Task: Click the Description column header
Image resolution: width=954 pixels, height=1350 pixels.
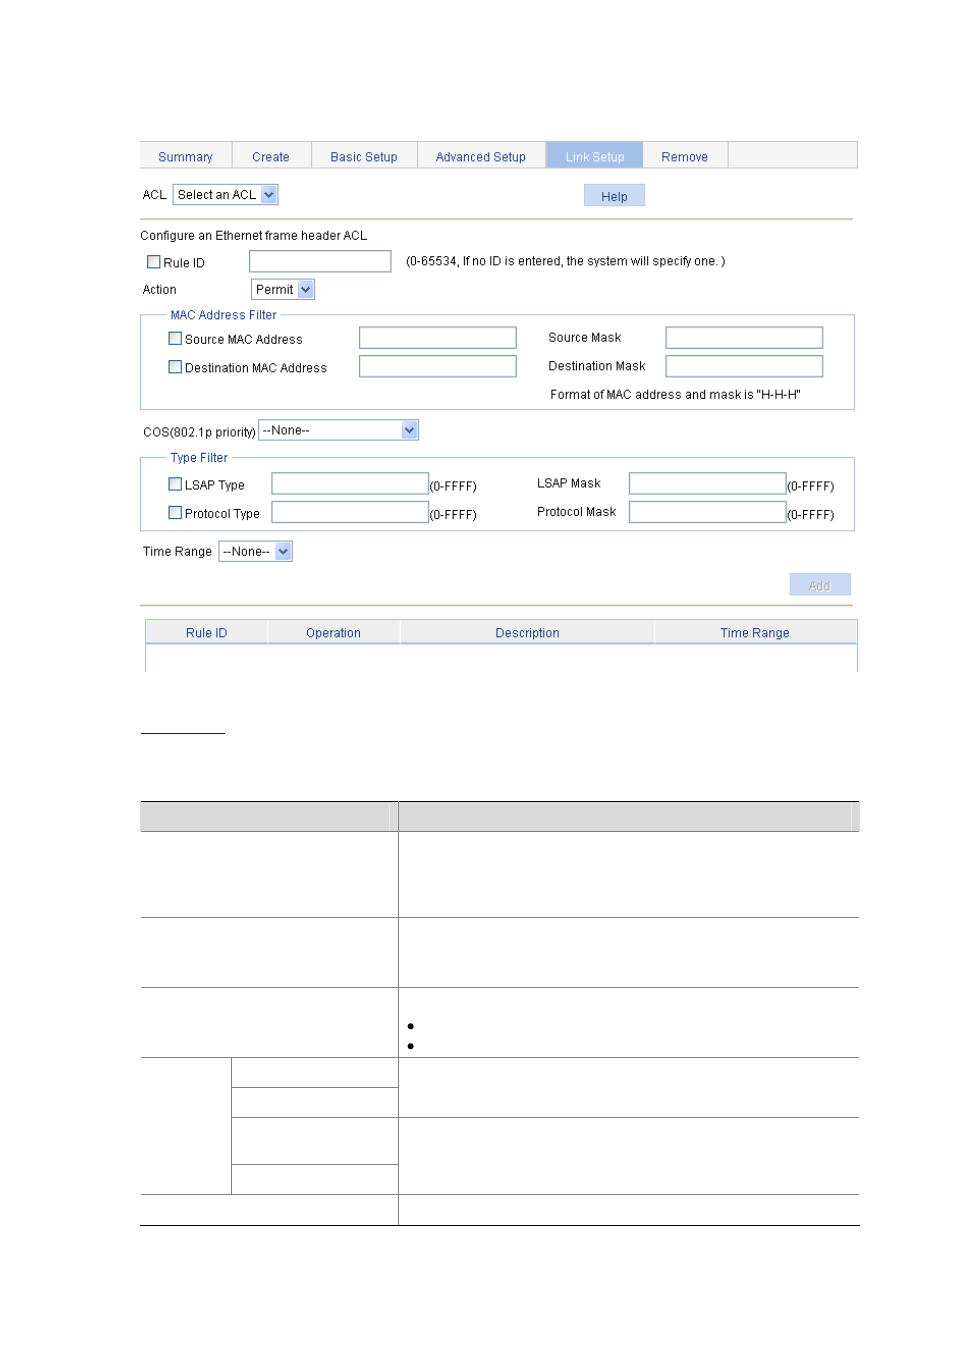Action: click(528, 632)
